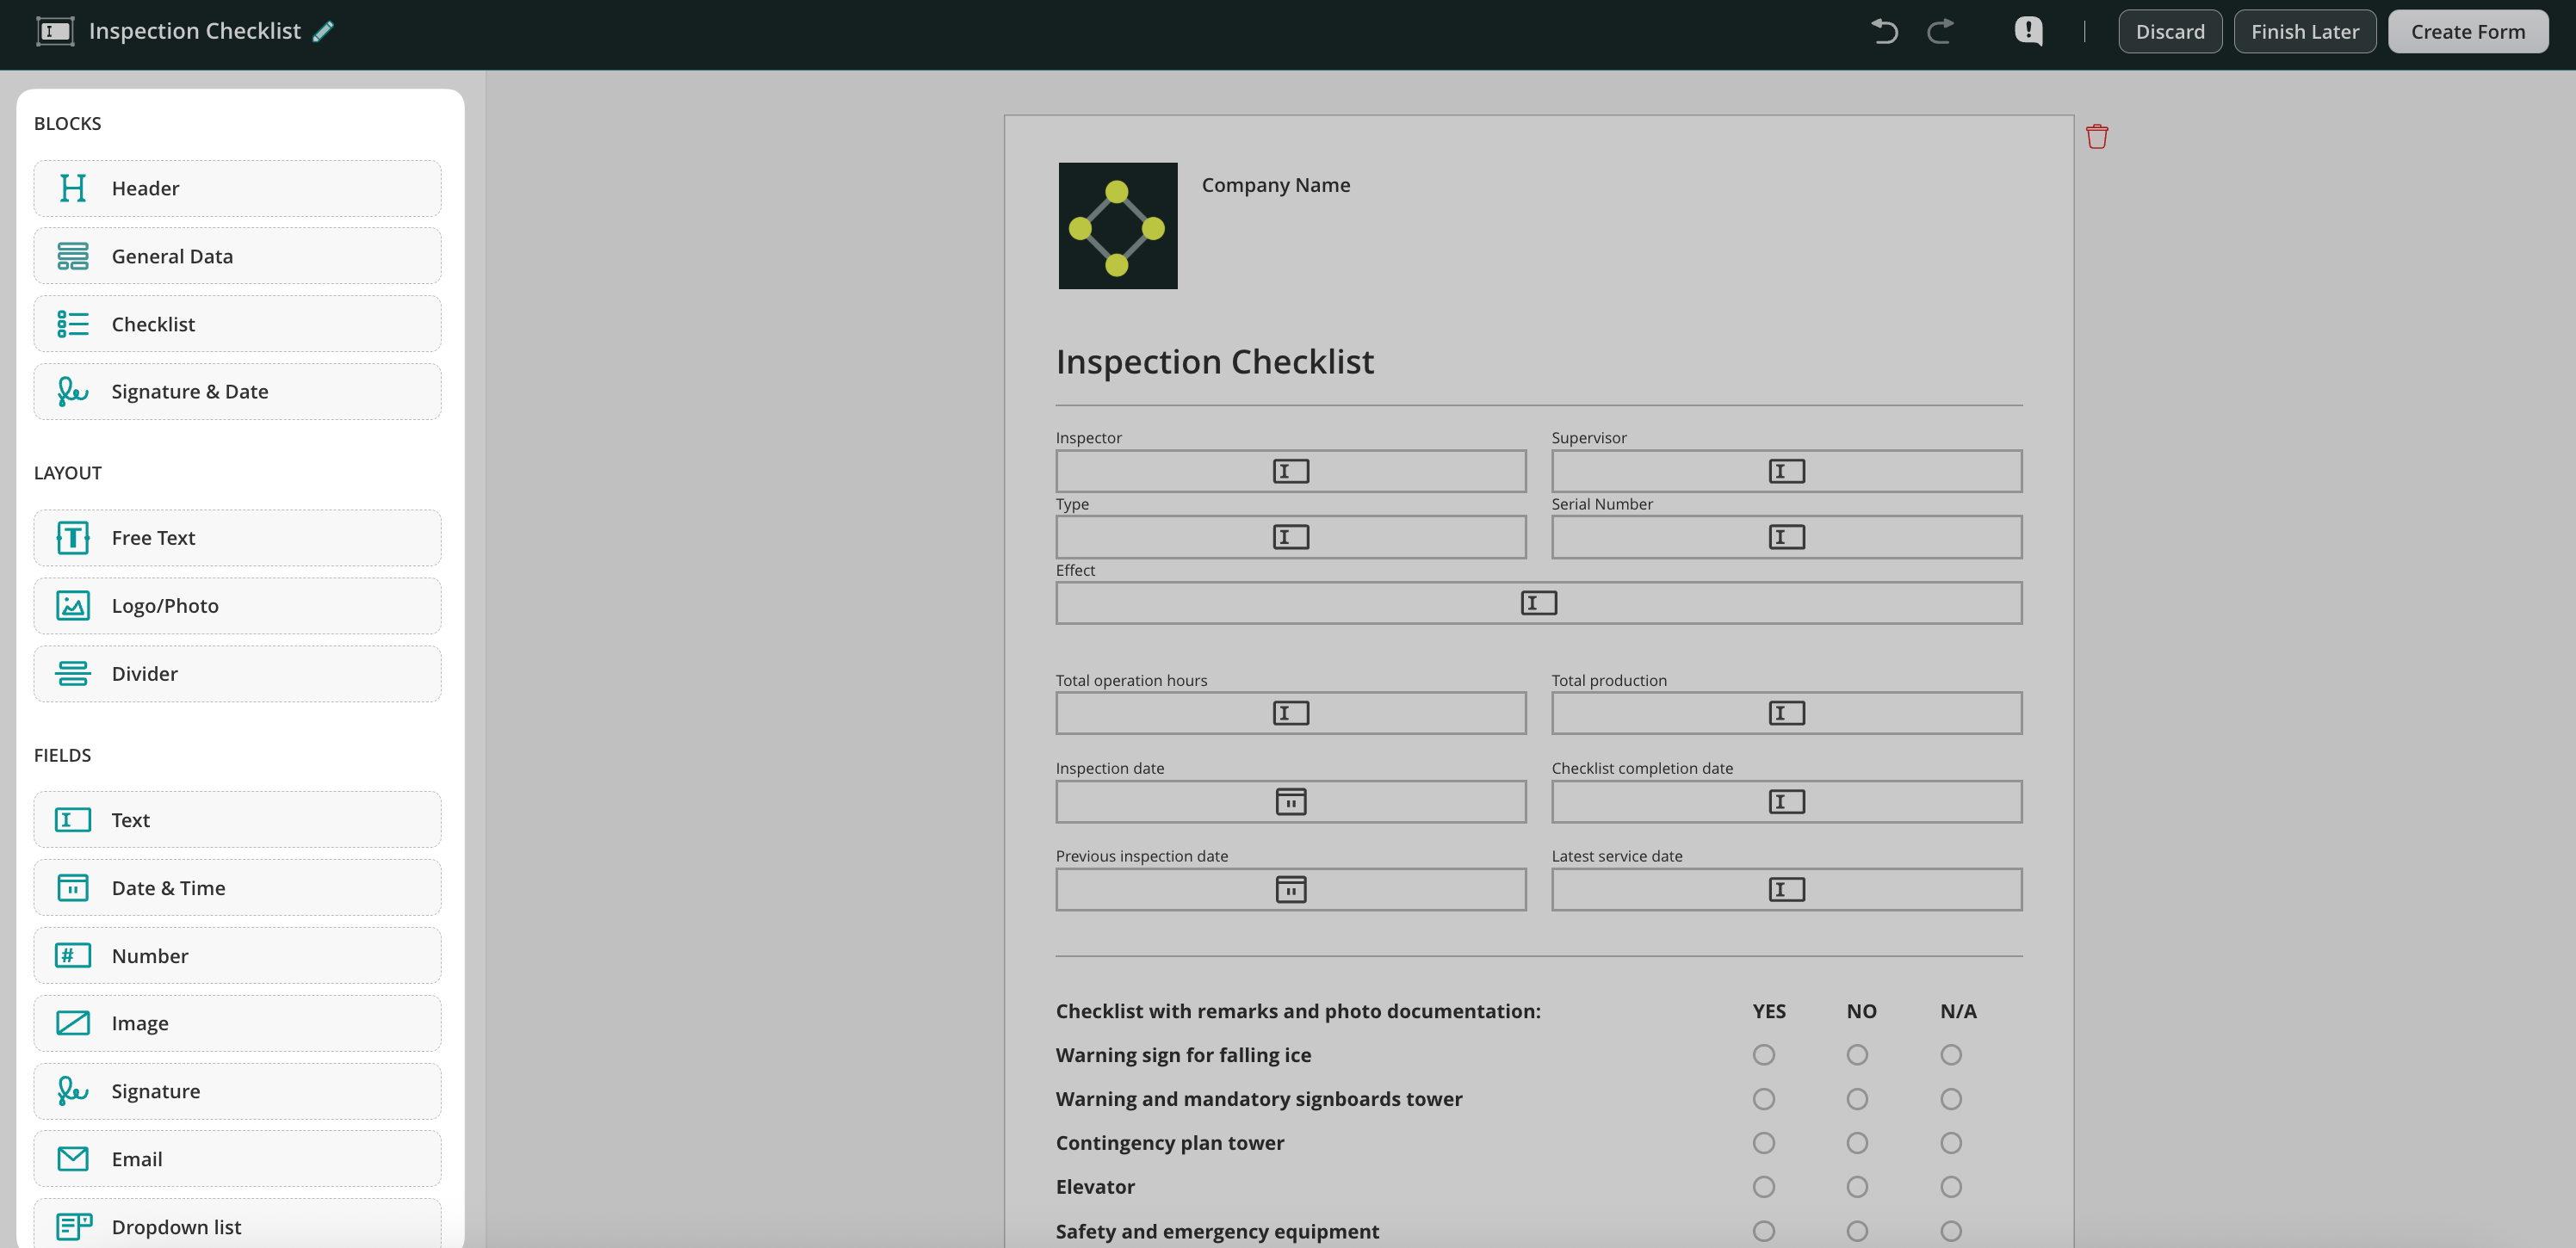Select N/A for Elevator

click(x=1951, y=1187)
